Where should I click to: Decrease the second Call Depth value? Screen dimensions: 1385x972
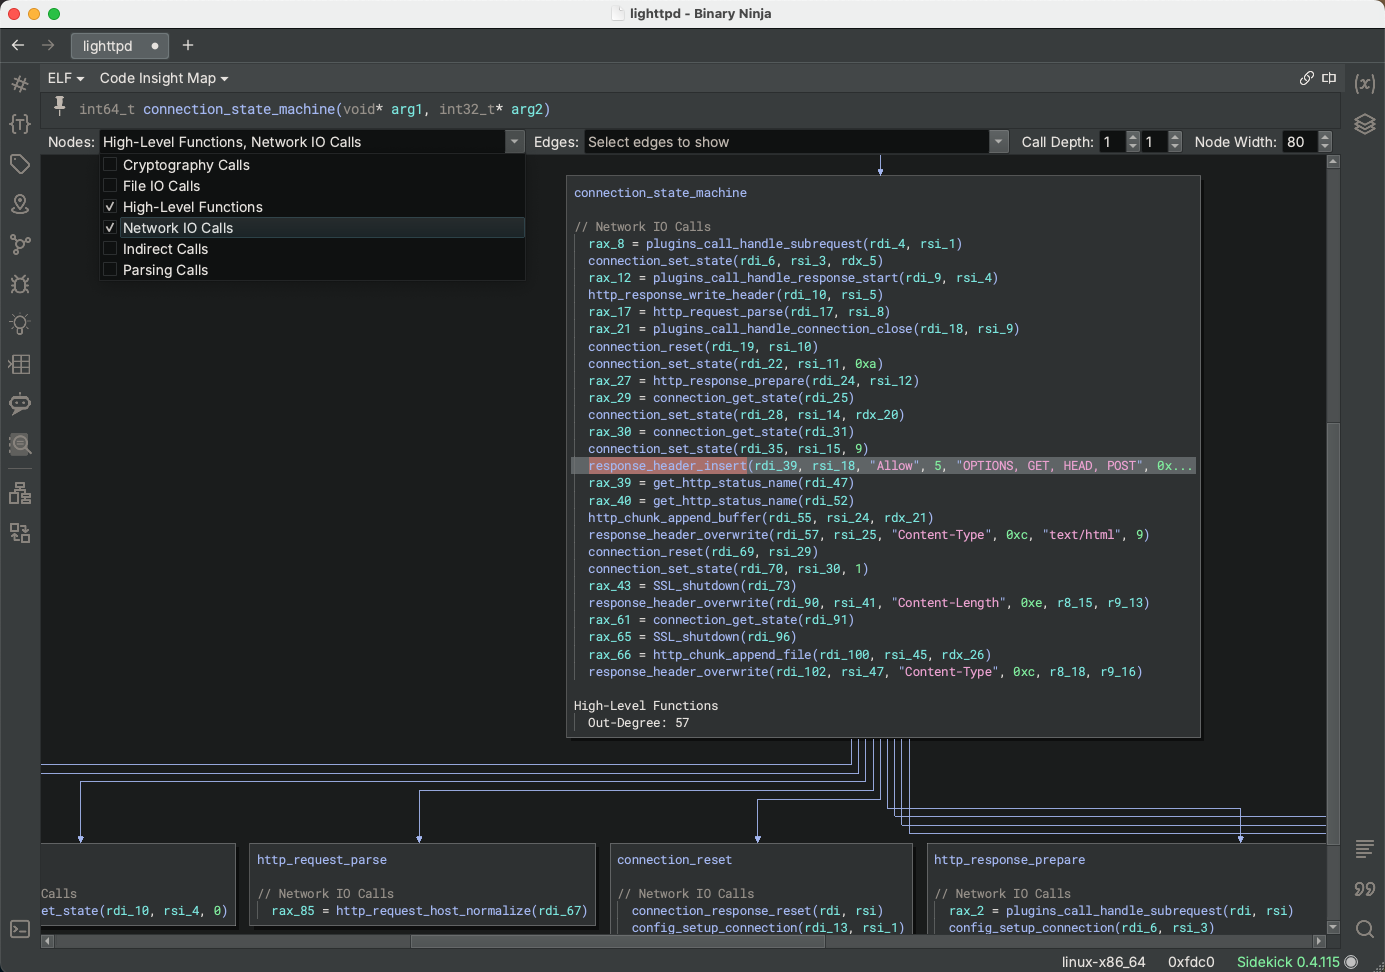[x=1175, y=147]
